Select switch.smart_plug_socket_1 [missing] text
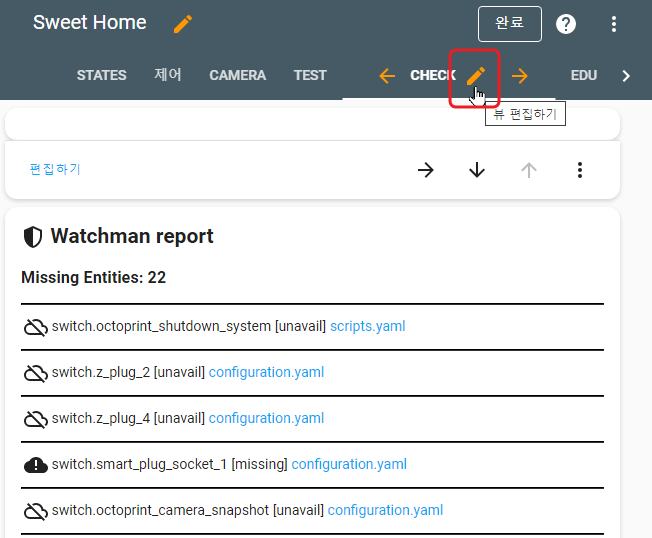The image size is (652, 538). click(x=170, y=464)
